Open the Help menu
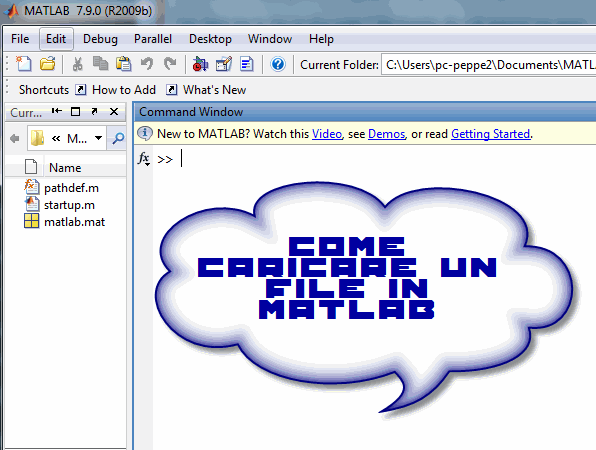Viewport: 596px width, 450px height. (x=321, y=39)
